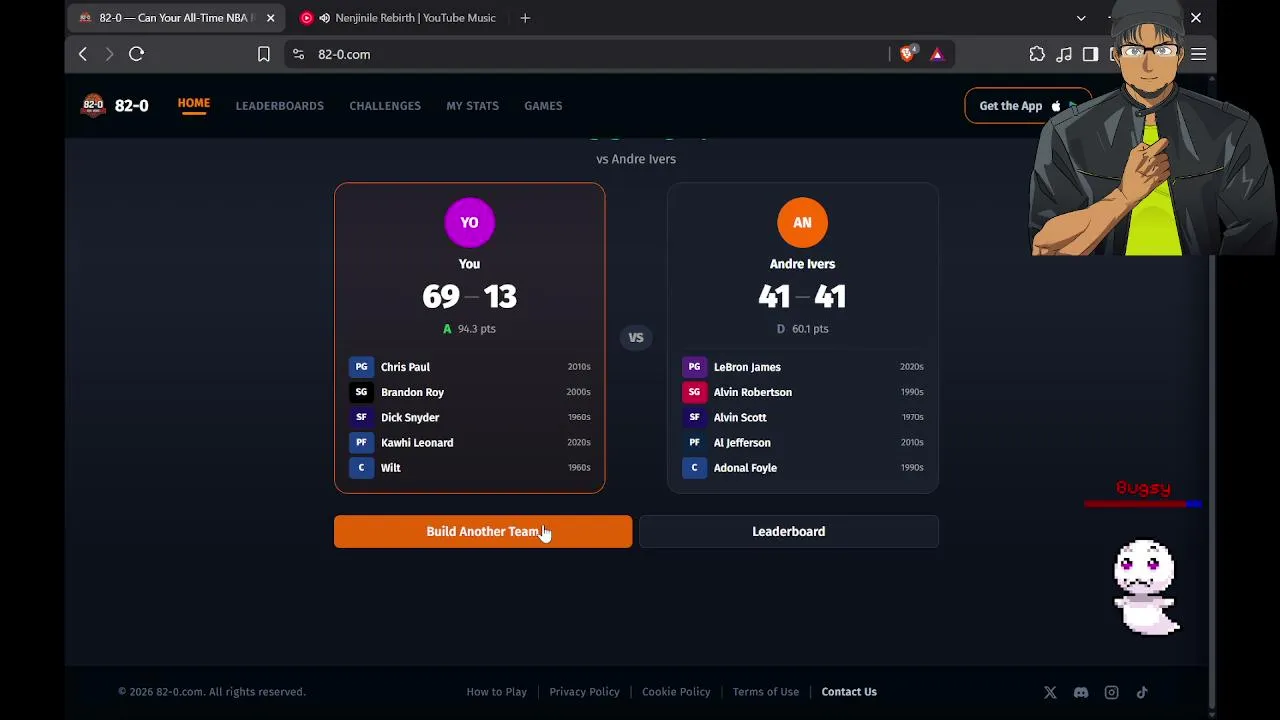Open the Terms of Use footer link
This screenshot has height=720, width=1280.
pos(766,692)
